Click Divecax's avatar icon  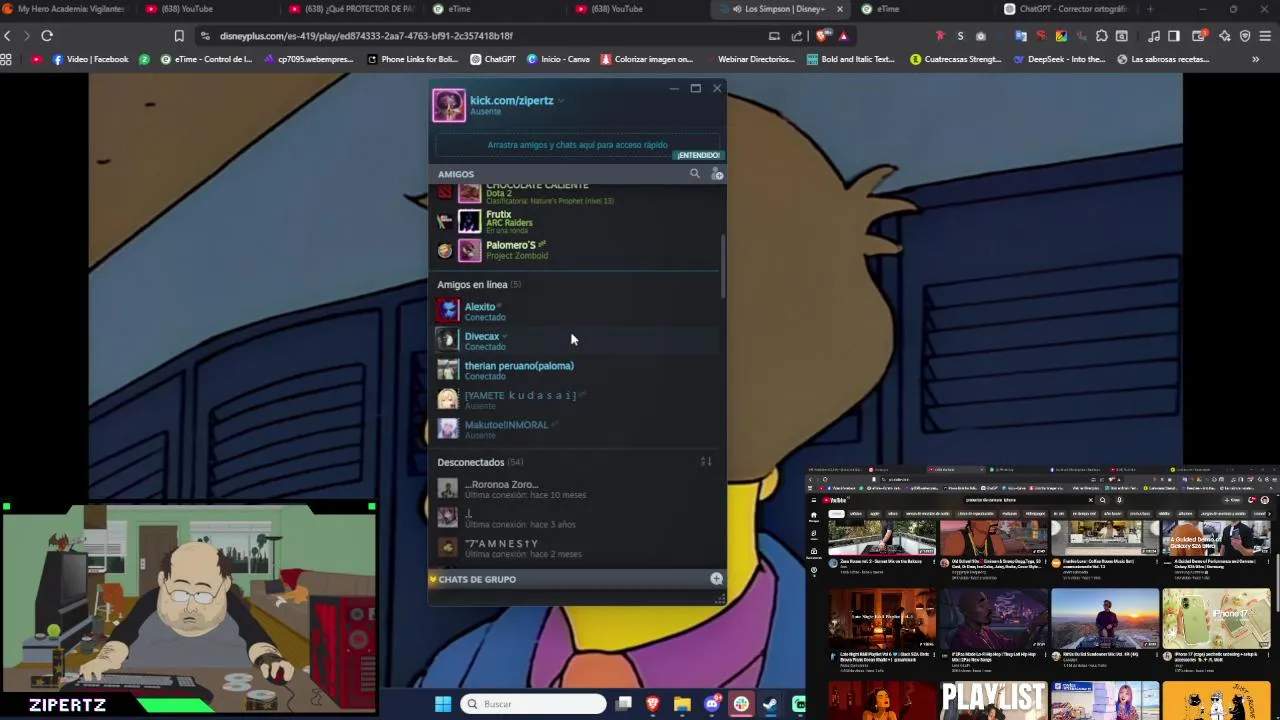click(x=448, y=340)
